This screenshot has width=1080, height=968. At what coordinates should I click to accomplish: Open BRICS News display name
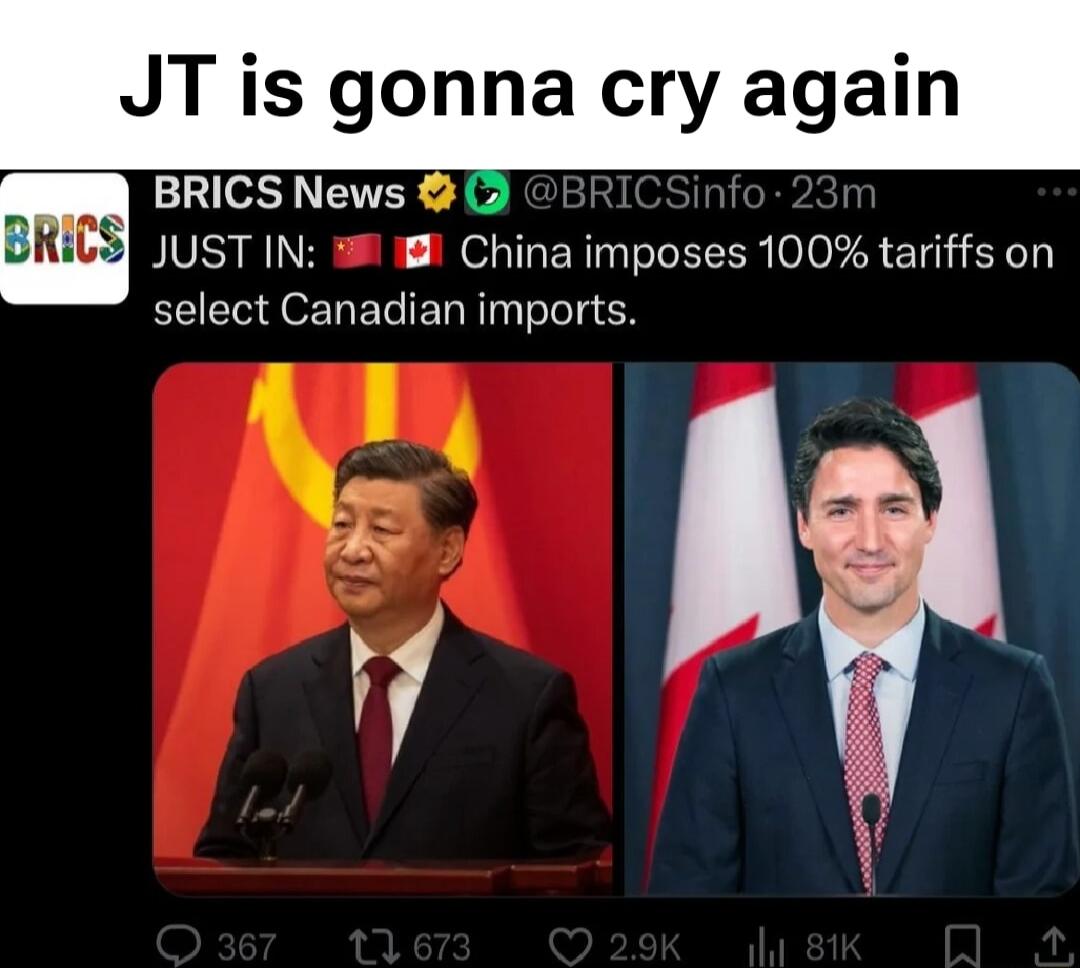[280, 193]
